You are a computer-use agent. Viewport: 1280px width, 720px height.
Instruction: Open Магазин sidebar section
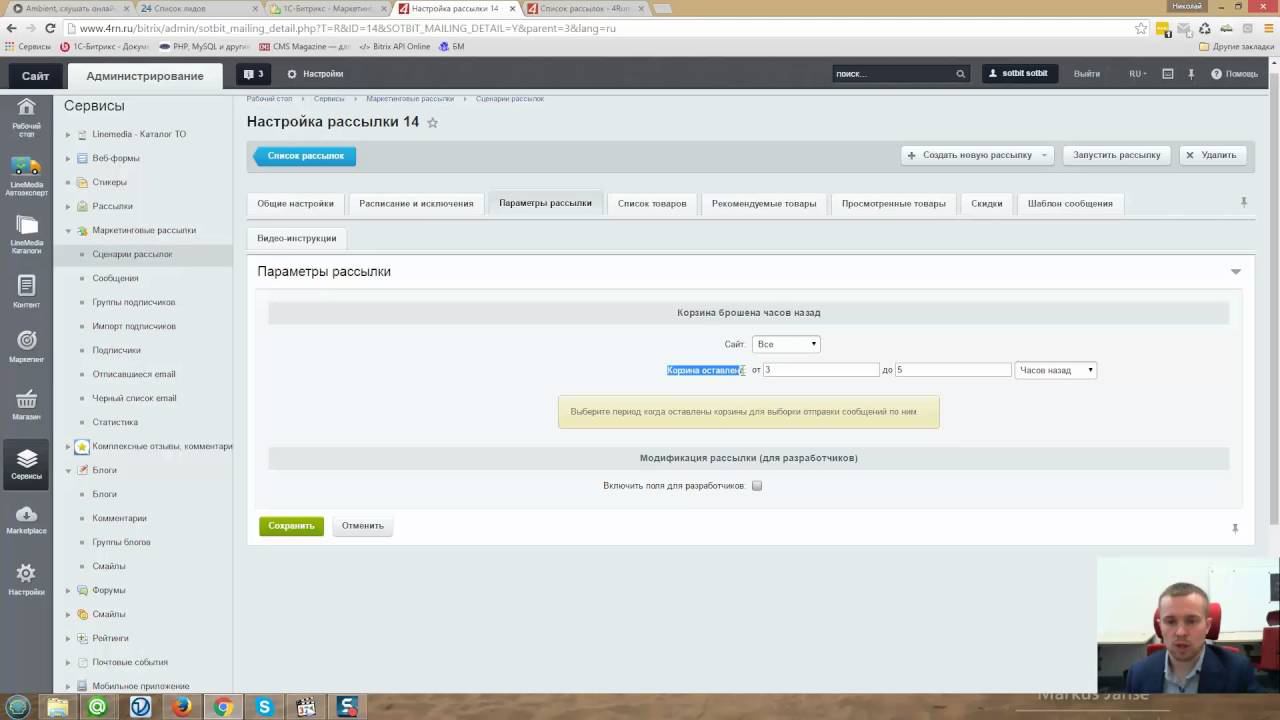[27, 404]
